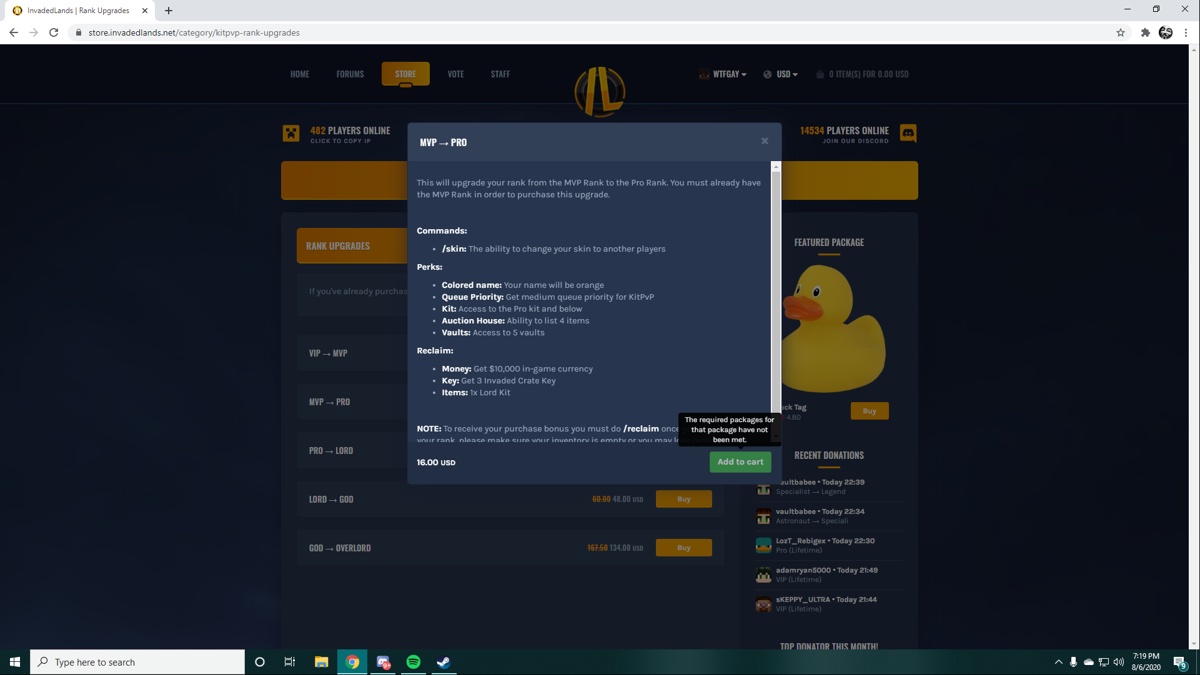Screen dimensions: 1200x675
Task: Open the HOME nav item
Action: (x=300, y=74)
